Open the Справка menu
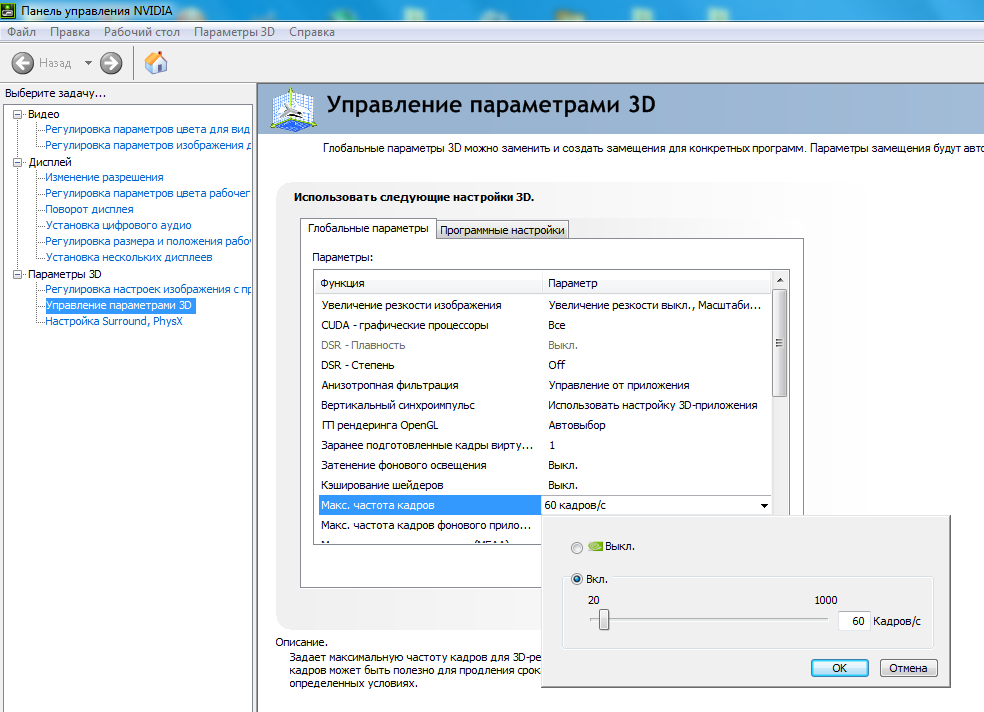This screenshot has height=712, width=984. pyautogui.click(x=312, y=32)
